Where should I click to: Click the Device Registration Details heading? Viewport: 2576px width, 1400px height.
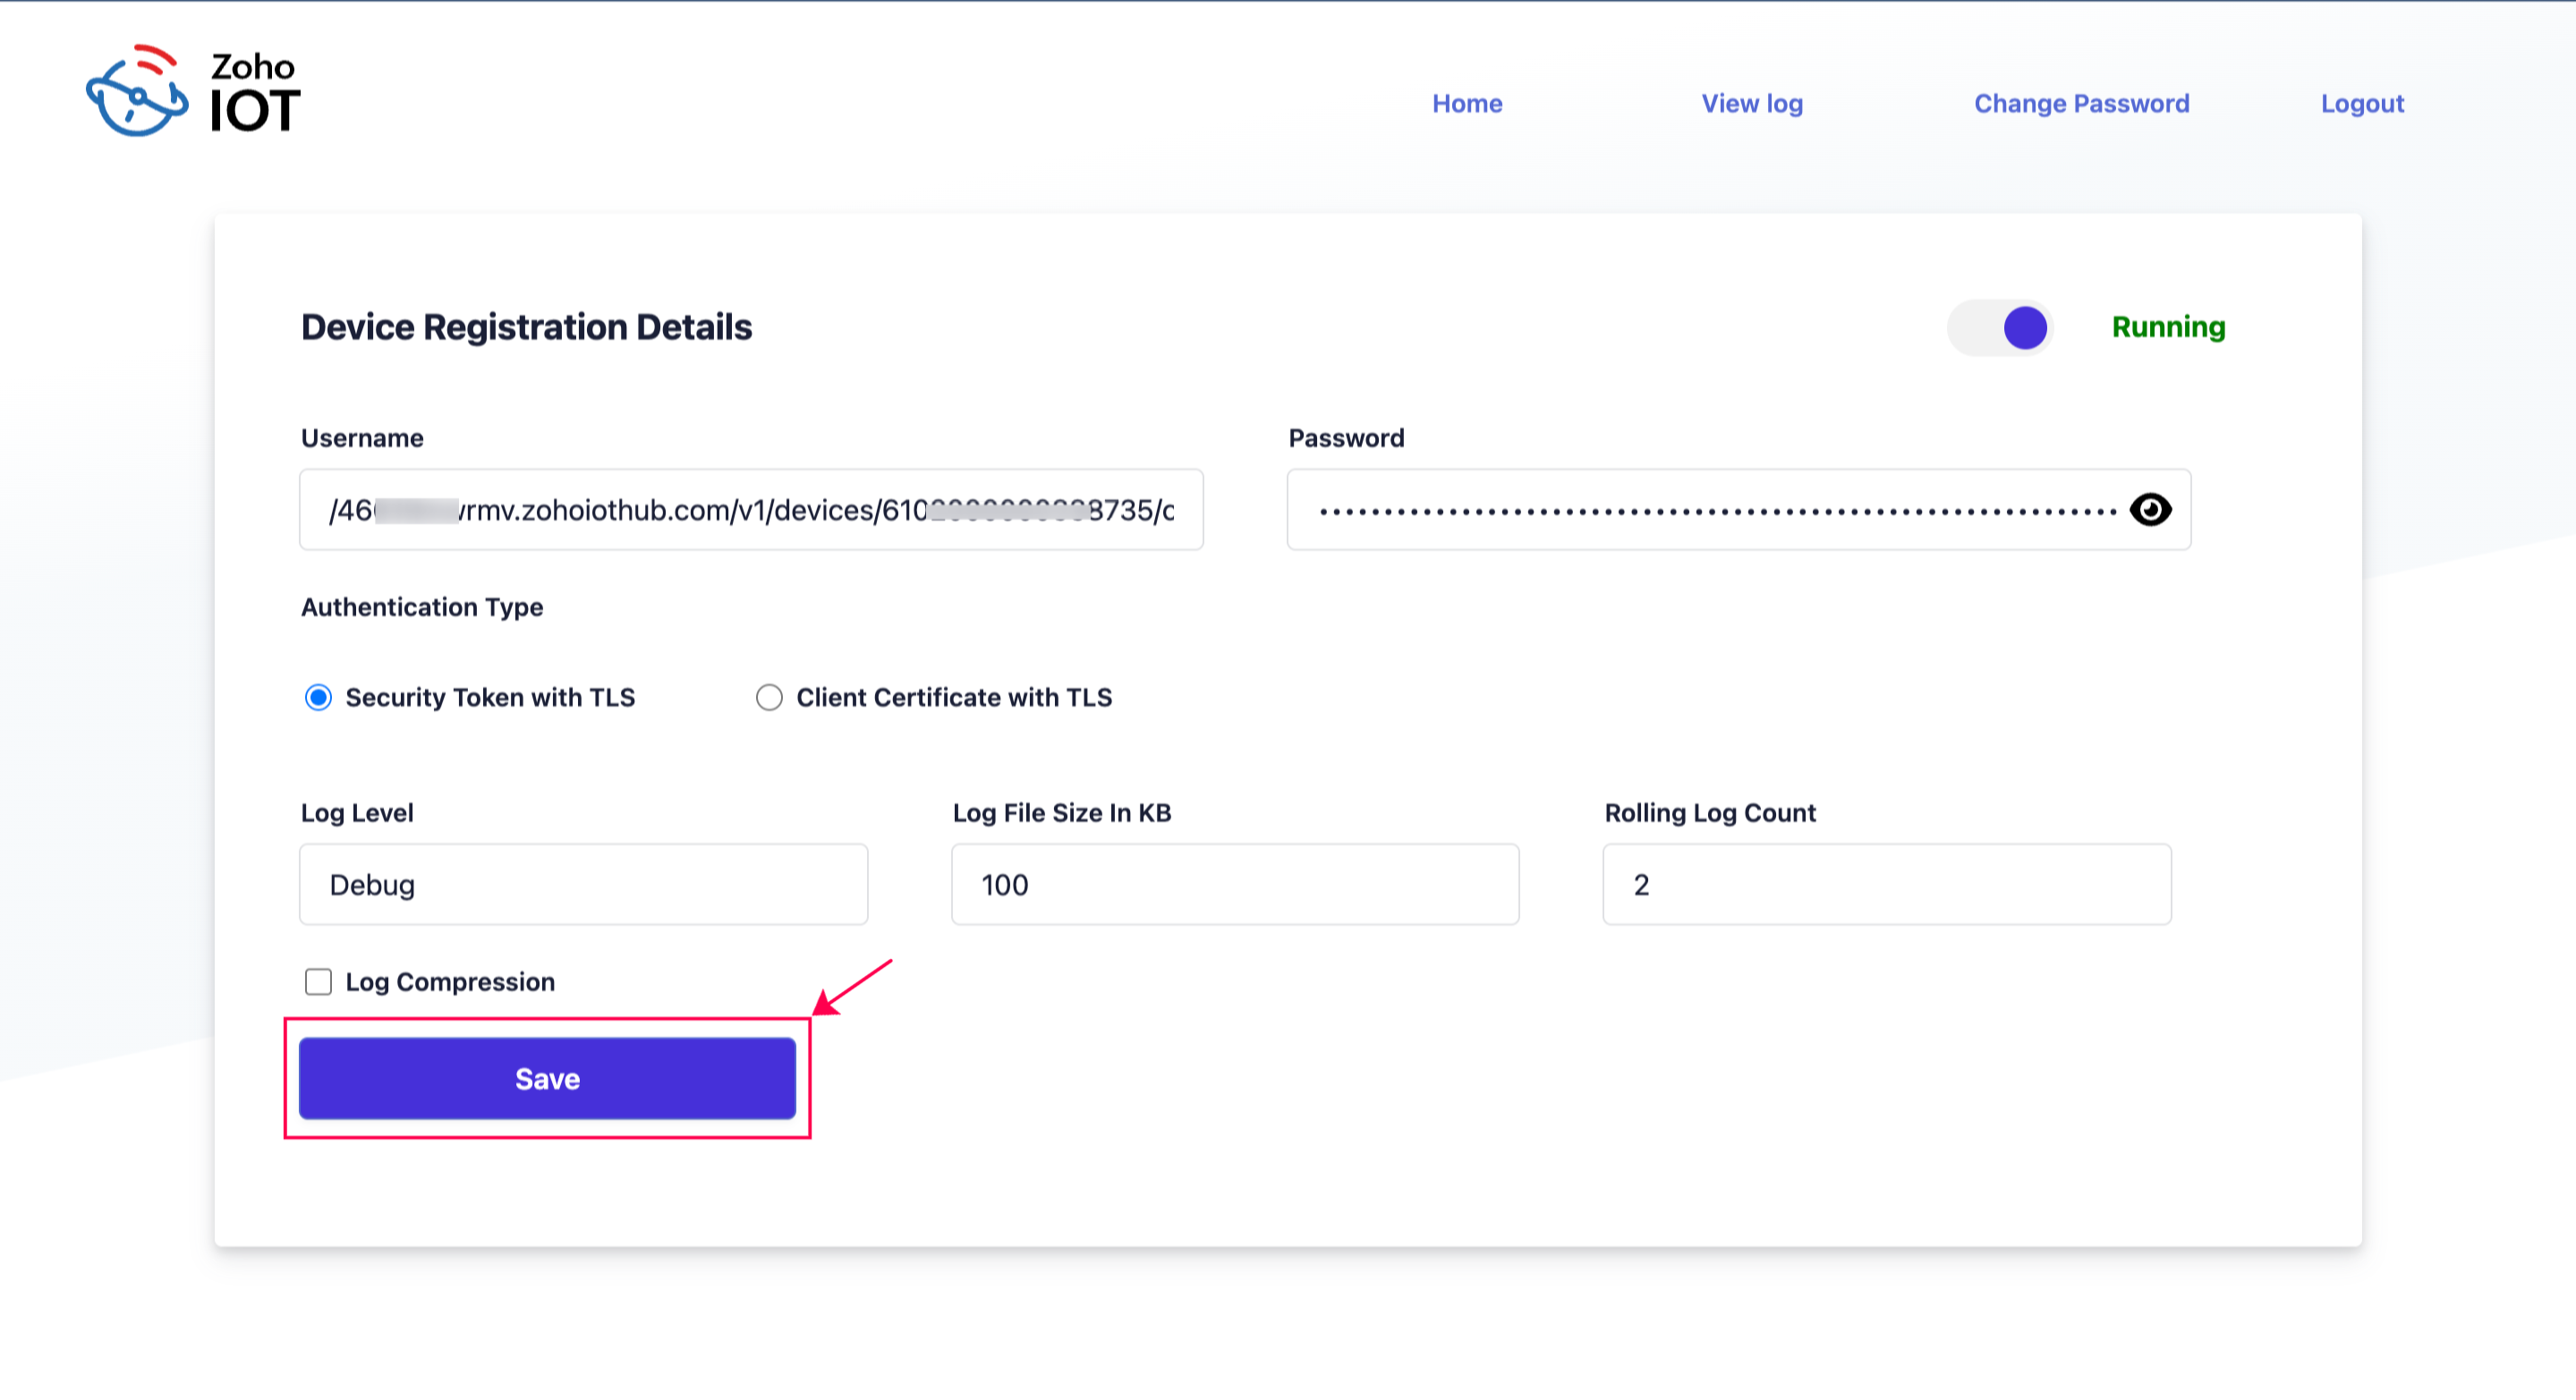526,328
